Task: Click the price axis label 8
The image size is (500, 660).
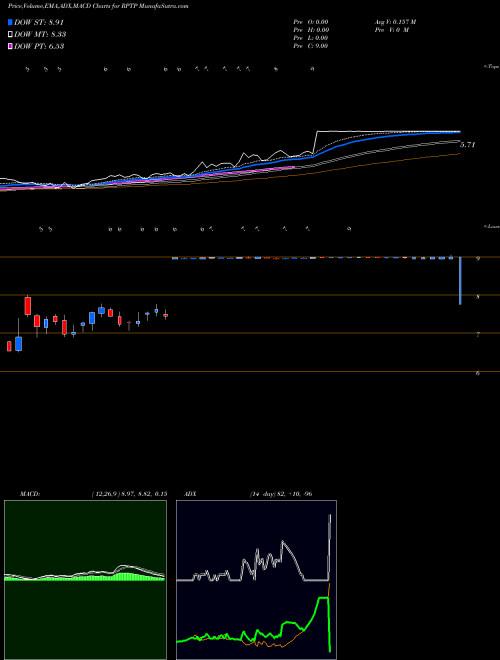Action: click(x=478, y=297)
